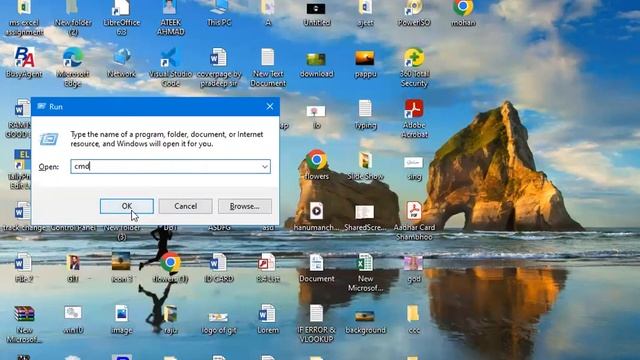This screenshot has height=360, width=640.
Task: Select the coverpage by pradeep sir document
Action: click(219, 67)
